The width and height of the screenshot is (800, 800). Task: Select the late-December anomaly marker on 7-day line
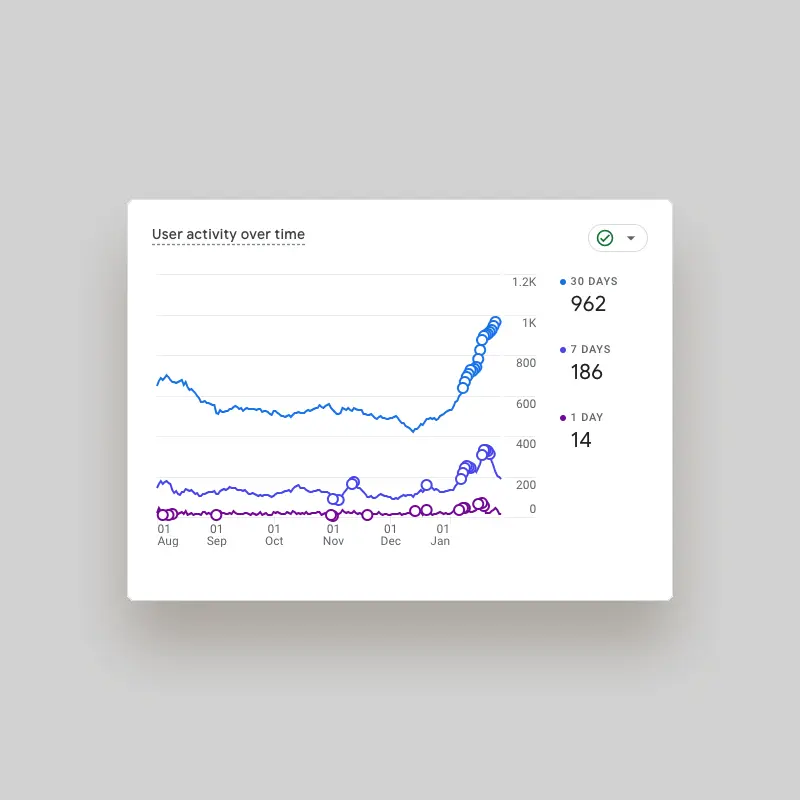[427, 486]
